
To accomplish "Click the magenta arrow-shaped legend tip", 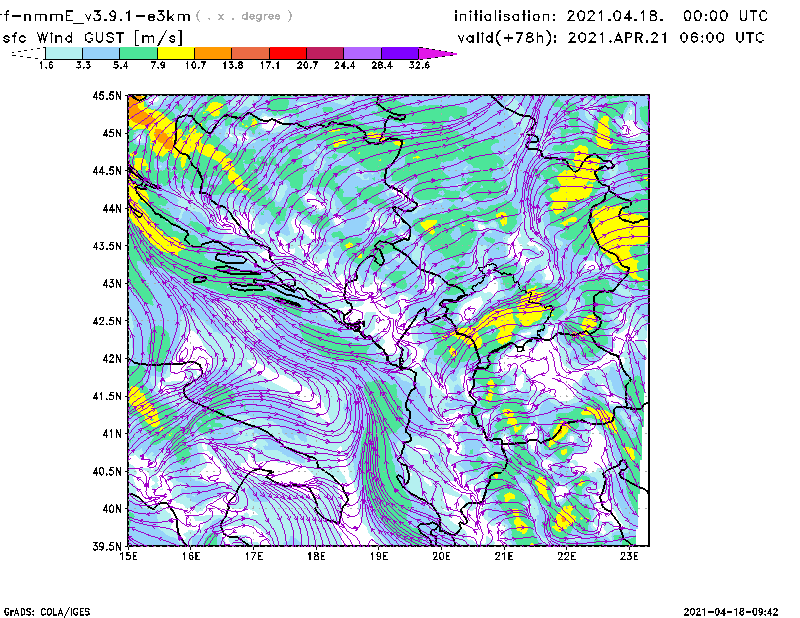I will click(437, 53).
